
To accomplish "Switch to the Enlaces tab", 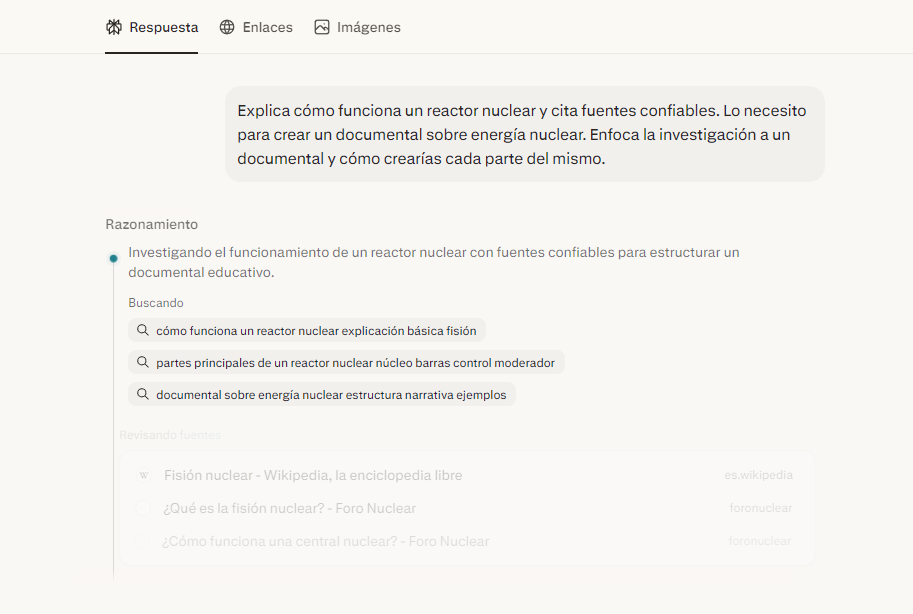I will click(267, 27).
